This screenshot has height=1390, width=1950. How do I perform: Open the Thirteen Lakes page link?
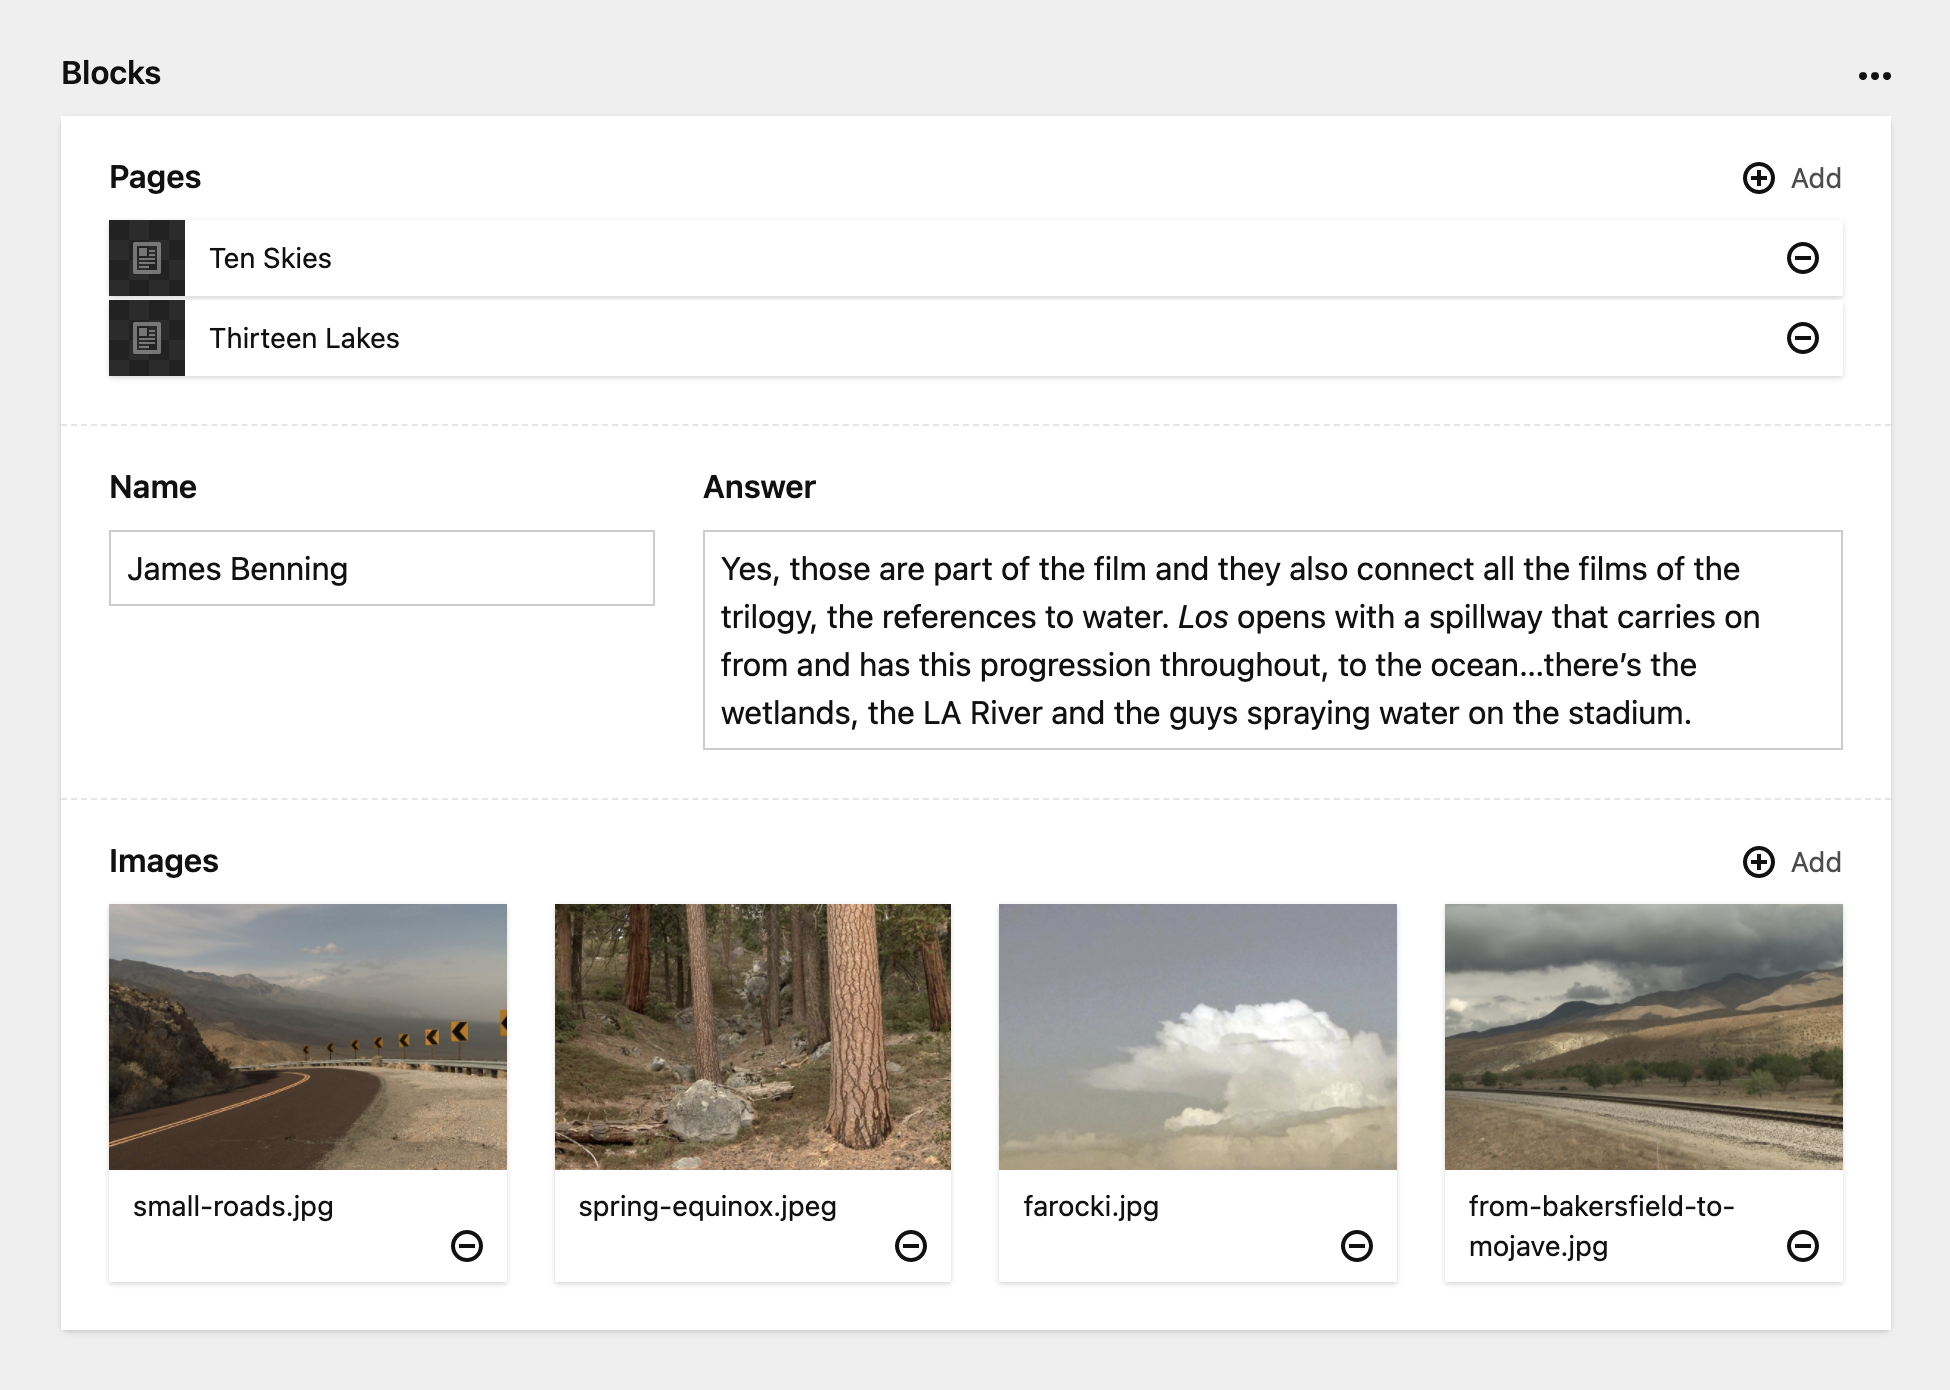click(304, 338)
